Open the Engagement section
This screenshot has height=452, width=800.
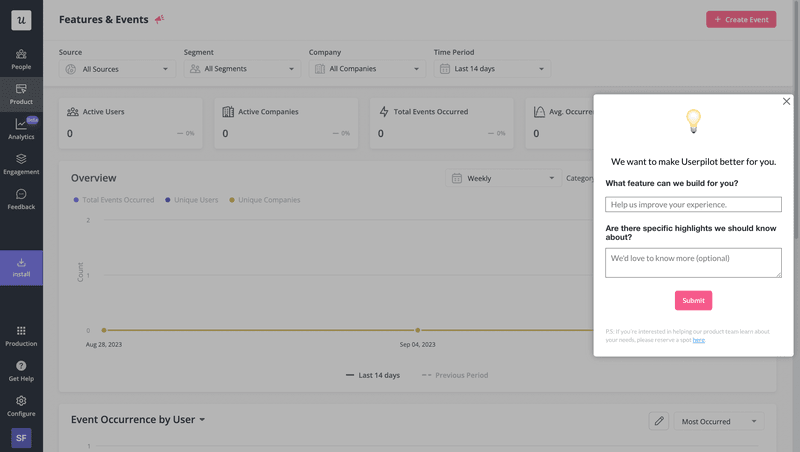[21, 164]
